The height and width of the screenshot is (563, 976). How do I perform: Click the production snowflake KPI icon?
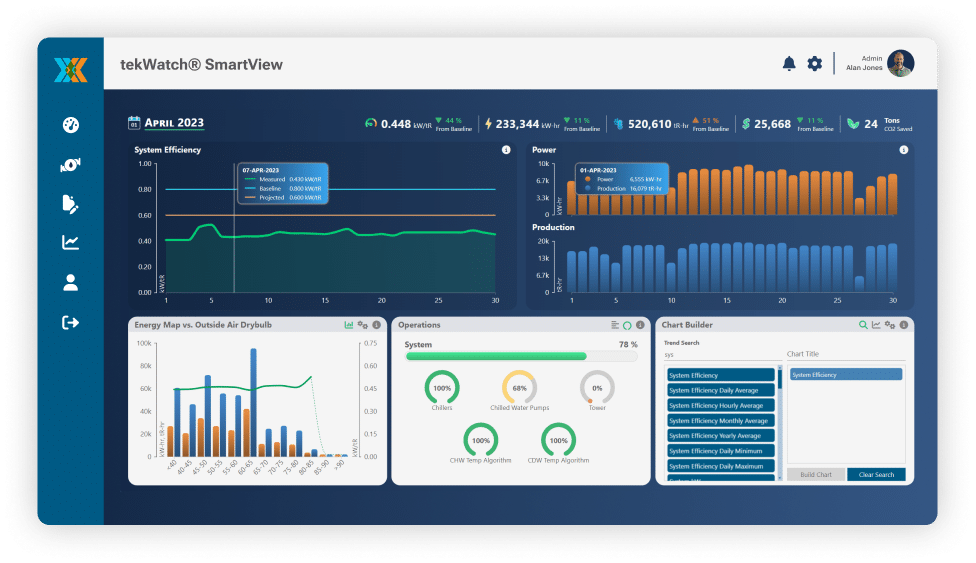point(619,124)
